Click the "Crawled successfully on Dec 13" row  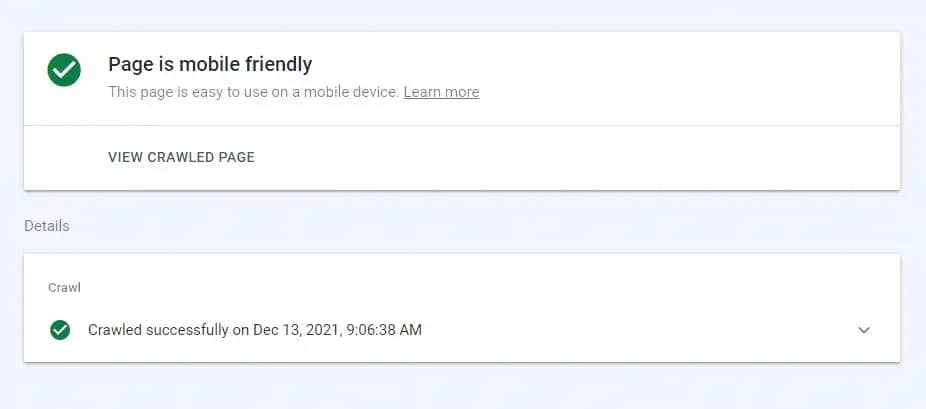462,330
